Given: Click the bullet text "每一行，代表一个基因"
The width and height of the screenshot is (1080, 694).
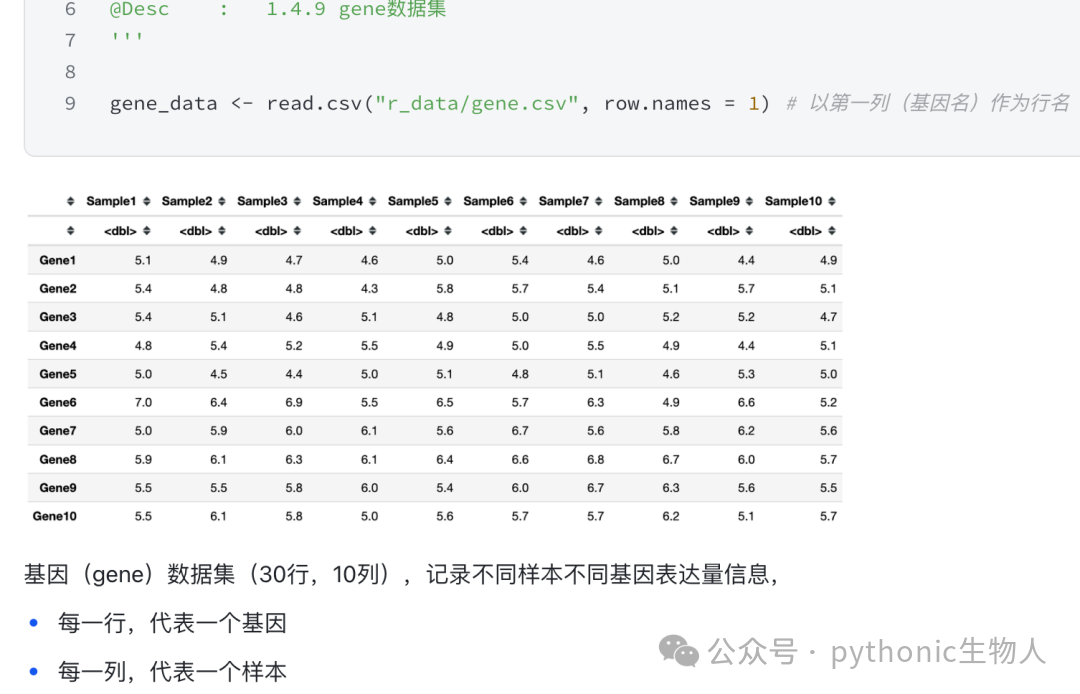Looking at the screenshot, I should 172,623.
